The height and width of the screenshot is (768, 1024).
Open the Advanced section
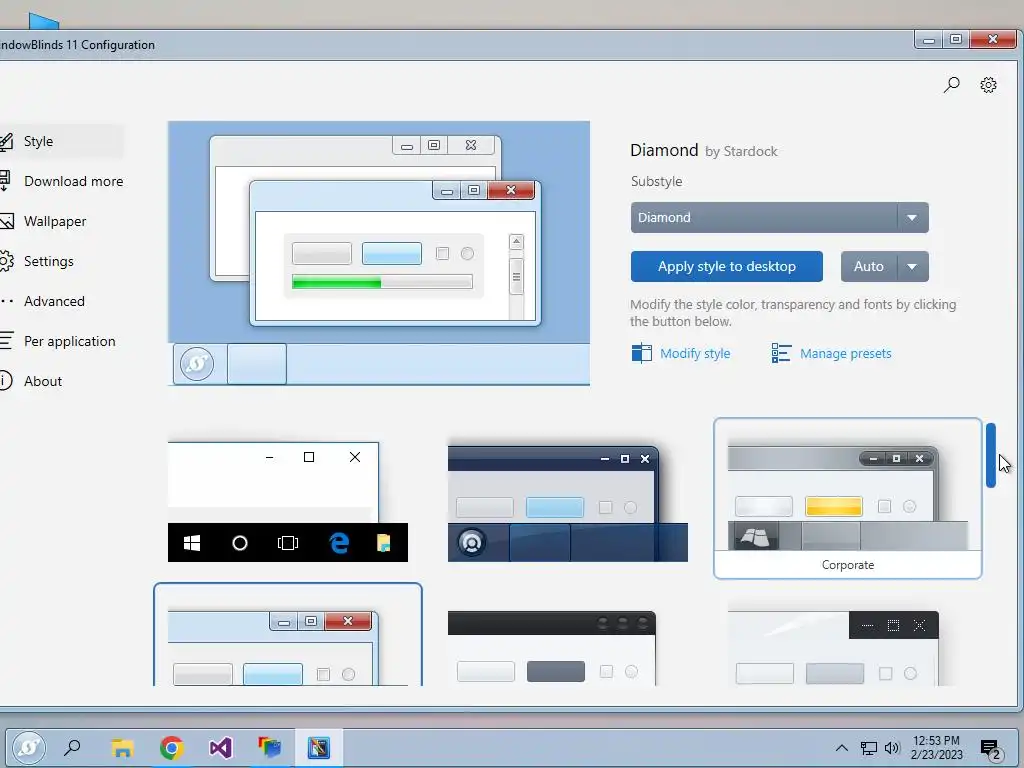coord(54,301)
